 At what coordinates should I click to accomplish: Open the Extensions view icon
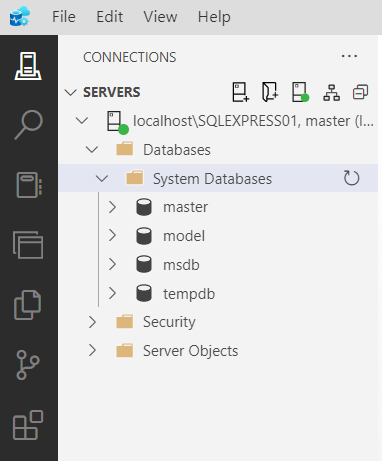pyautogui.click(x=28, y=425)
